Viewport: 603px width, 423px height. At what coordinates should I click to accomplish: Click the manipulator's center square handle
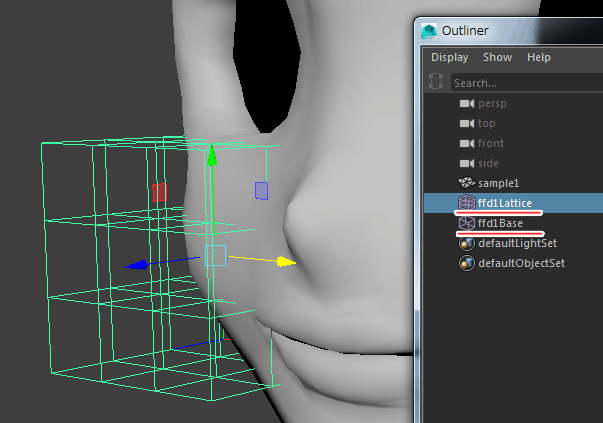click(216, 255)
